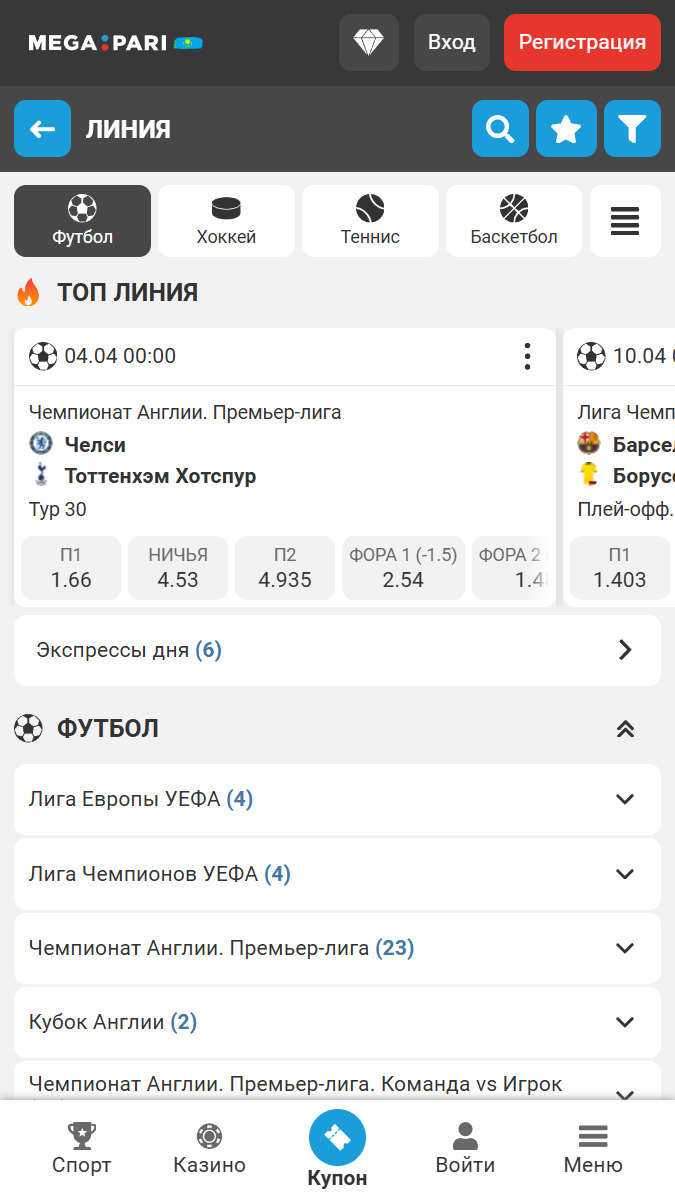Viewport: 675px width, 1199px height.
Task: Open the filter funnel icon
Action: click(x=632, y=128)
